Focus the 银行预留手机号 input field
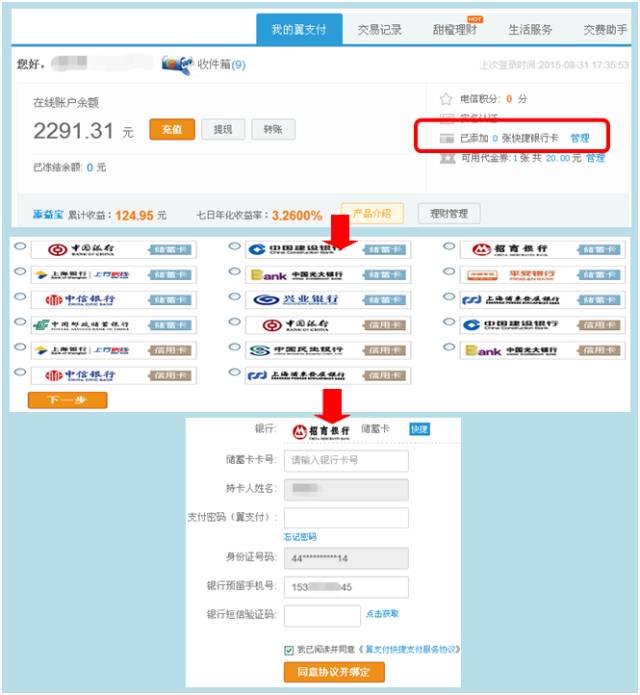Image resolution: width=640 pixels, height=695 pixels. (x=346, y=587)
